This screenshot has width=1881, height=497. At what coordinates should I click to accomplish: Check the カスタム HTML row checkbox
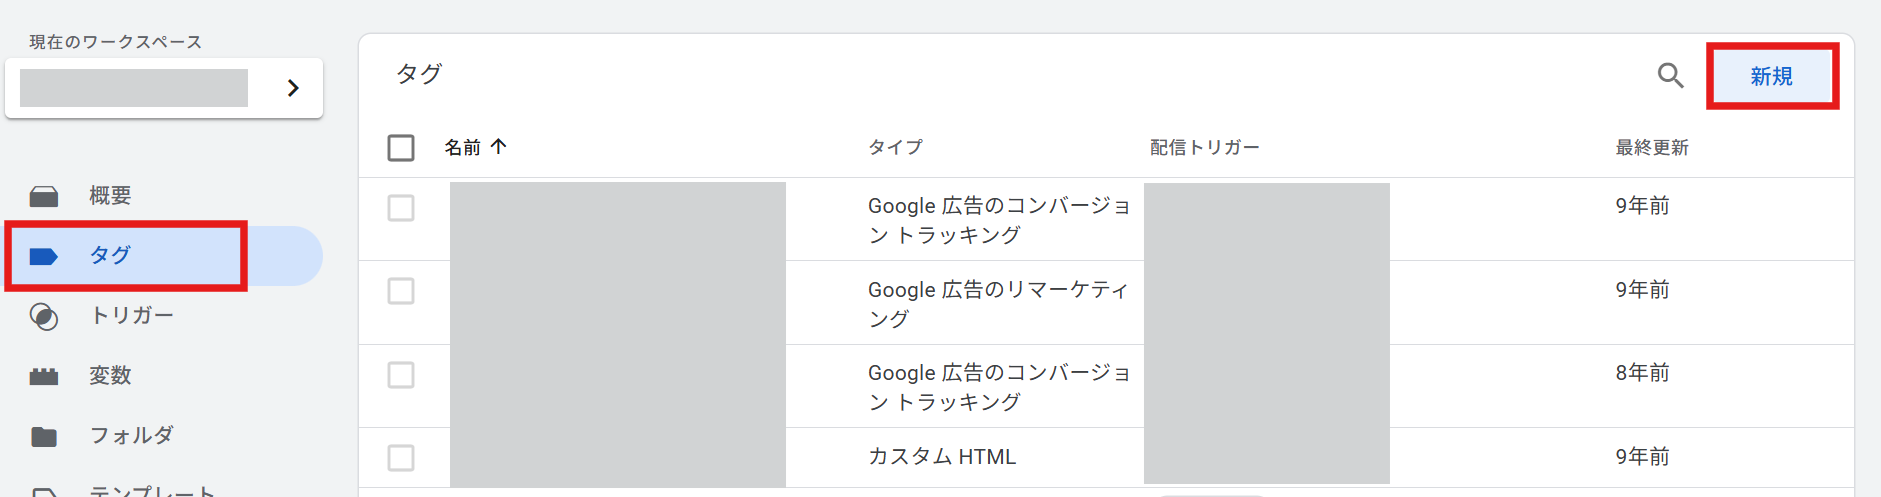point(401,458)
